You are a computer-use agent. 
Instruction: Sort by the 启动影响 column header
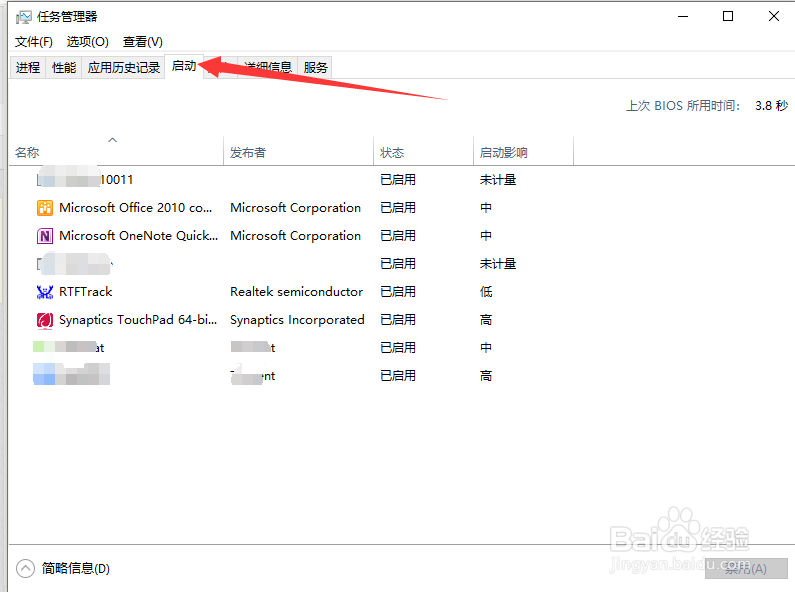click(524, 153)
